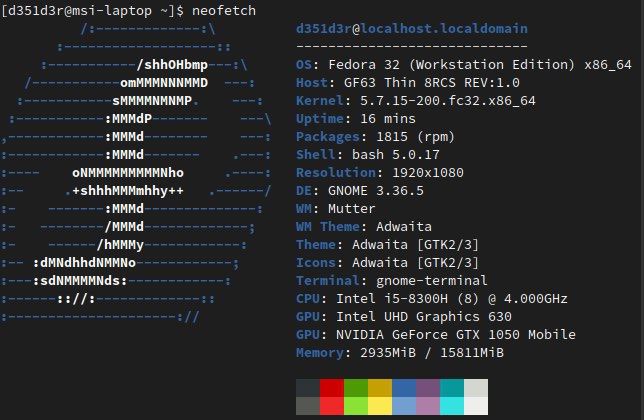Click the Packages line 1815 (rpm)
644x420 pixels.
point(375,137)
